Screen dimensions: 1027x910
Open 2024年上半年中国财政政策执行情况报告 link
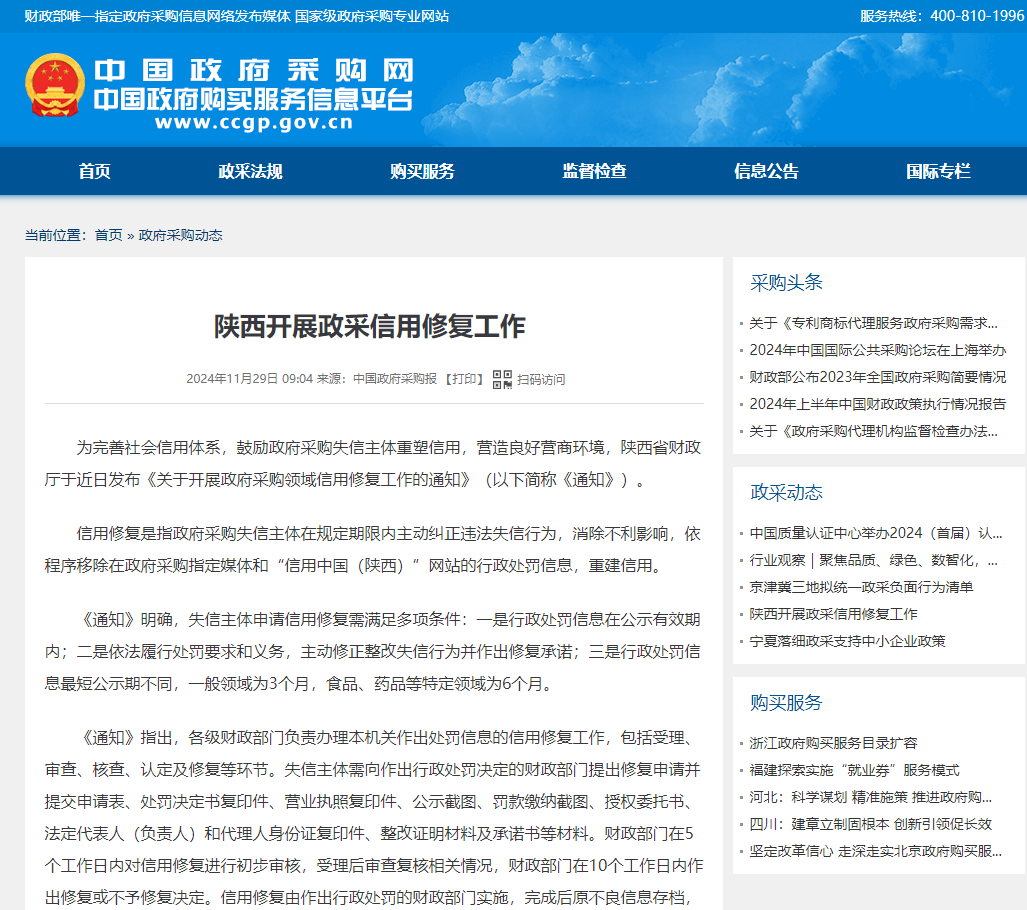pos(878,404)
